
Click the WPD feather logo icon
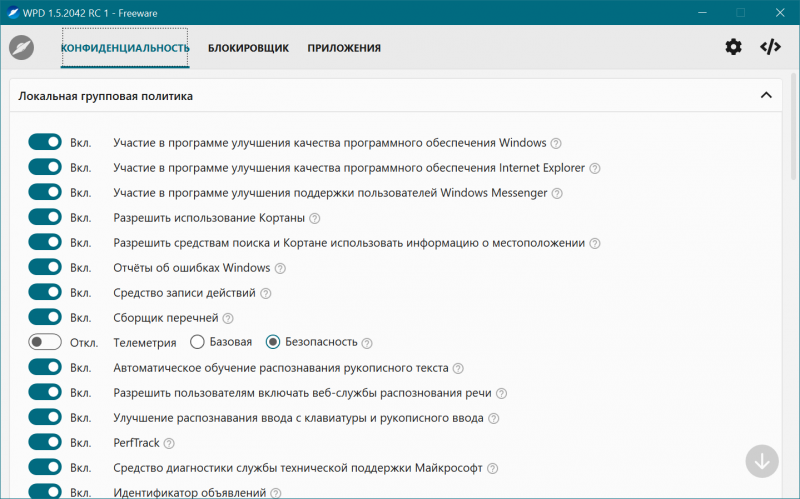point(22,48)
